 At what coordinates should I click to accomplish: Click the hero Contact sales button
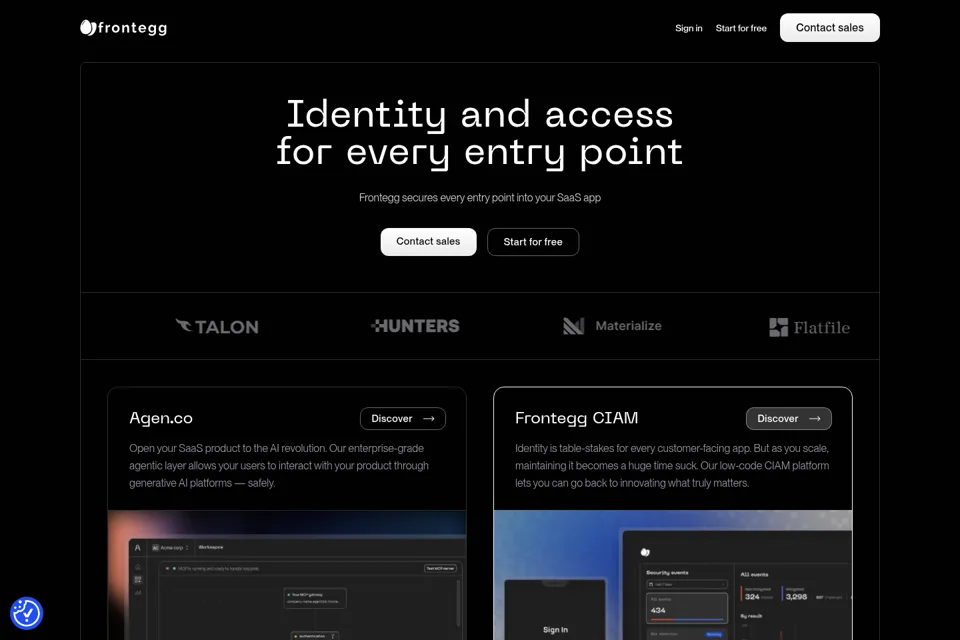point(428,242)
